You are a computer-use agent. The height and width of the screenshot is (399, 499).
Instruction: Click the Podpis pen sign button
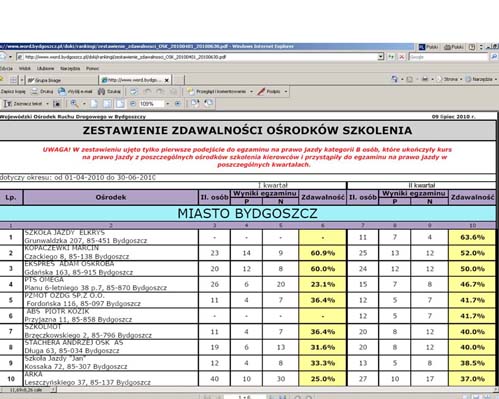click(269, 91)
